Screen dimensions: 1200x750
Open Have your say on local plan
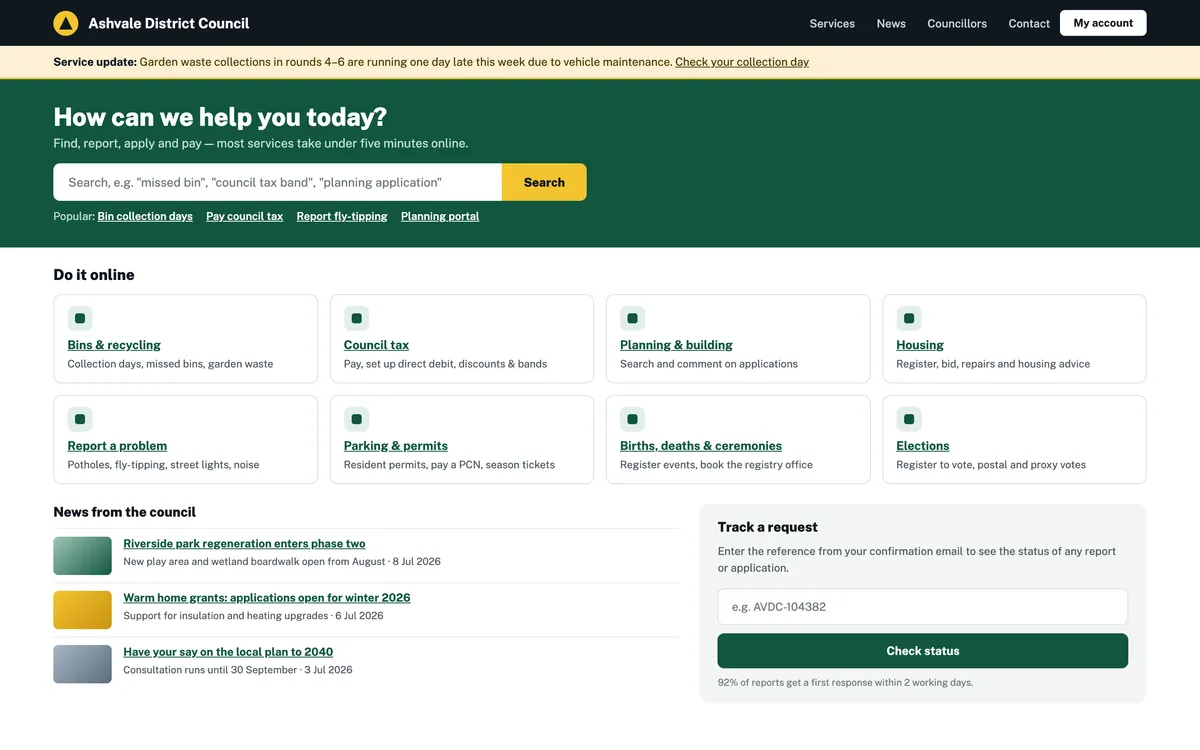click(x=228, y=652)
